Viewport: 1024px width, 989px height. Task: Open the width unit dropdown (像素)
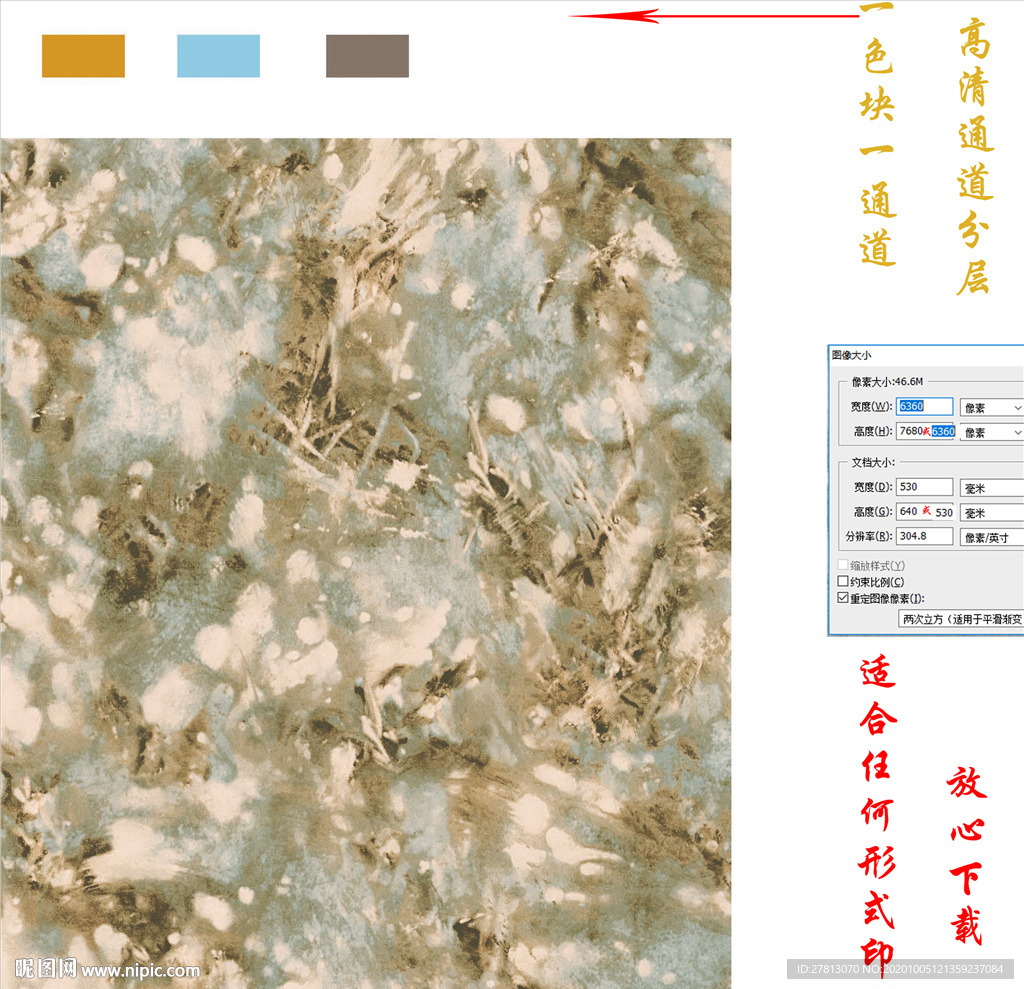point(991,408)
